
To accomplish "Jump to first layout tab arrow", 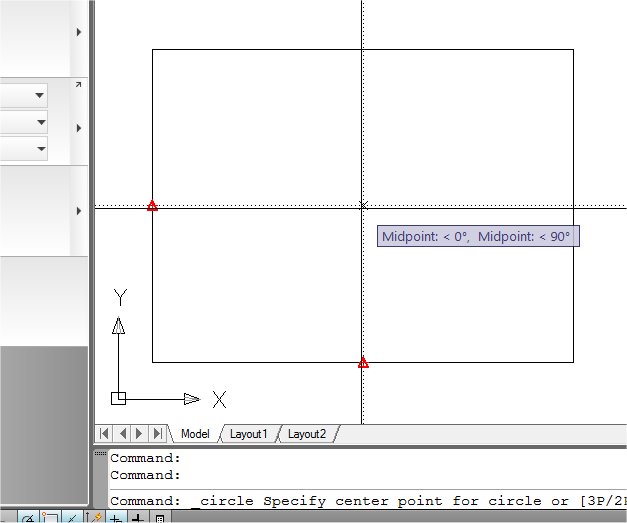I will click(x=104, y=433).
